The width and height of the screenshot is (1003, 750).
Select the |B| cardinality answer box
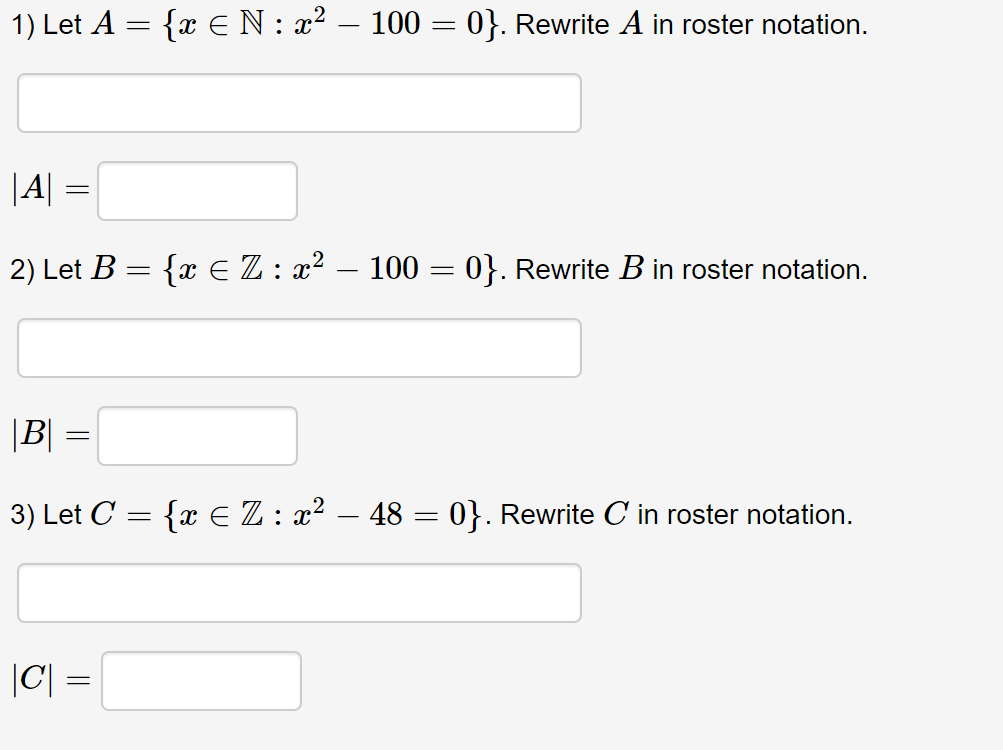(x=196, y=435)
